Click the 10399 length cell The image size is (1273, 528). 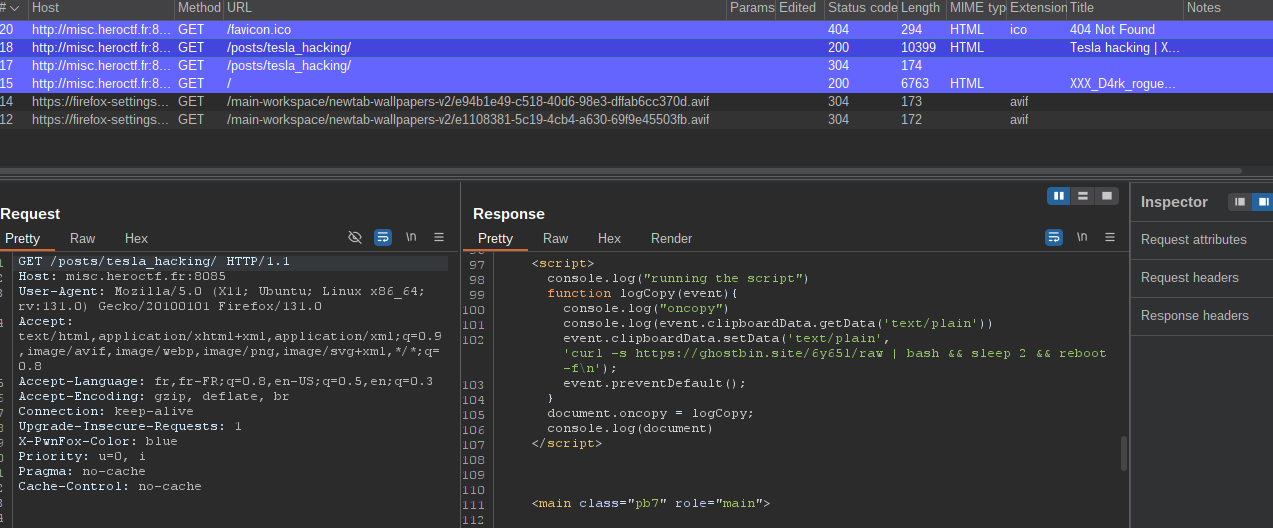tap(919, 48)
